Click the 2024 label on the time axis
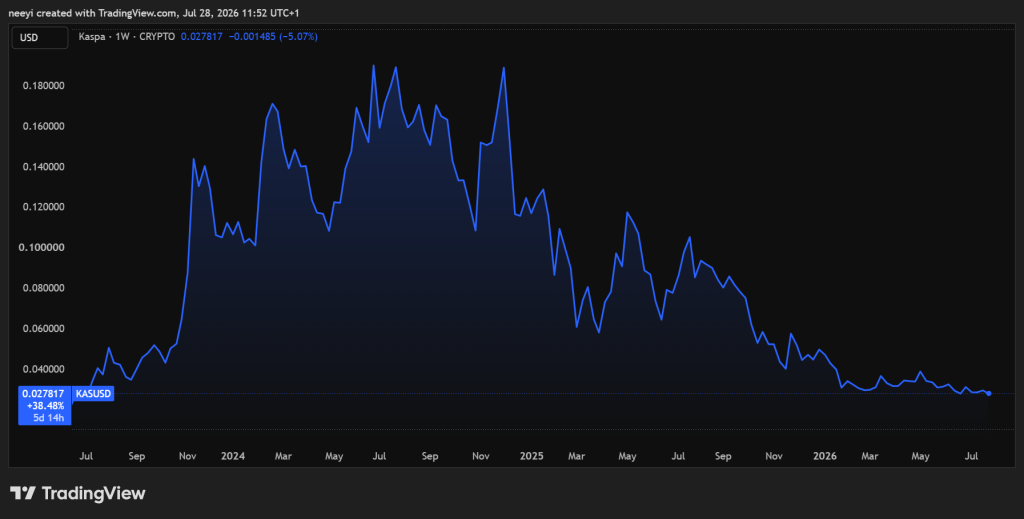This screenshot has height=519, width=1024. [233, 456]
